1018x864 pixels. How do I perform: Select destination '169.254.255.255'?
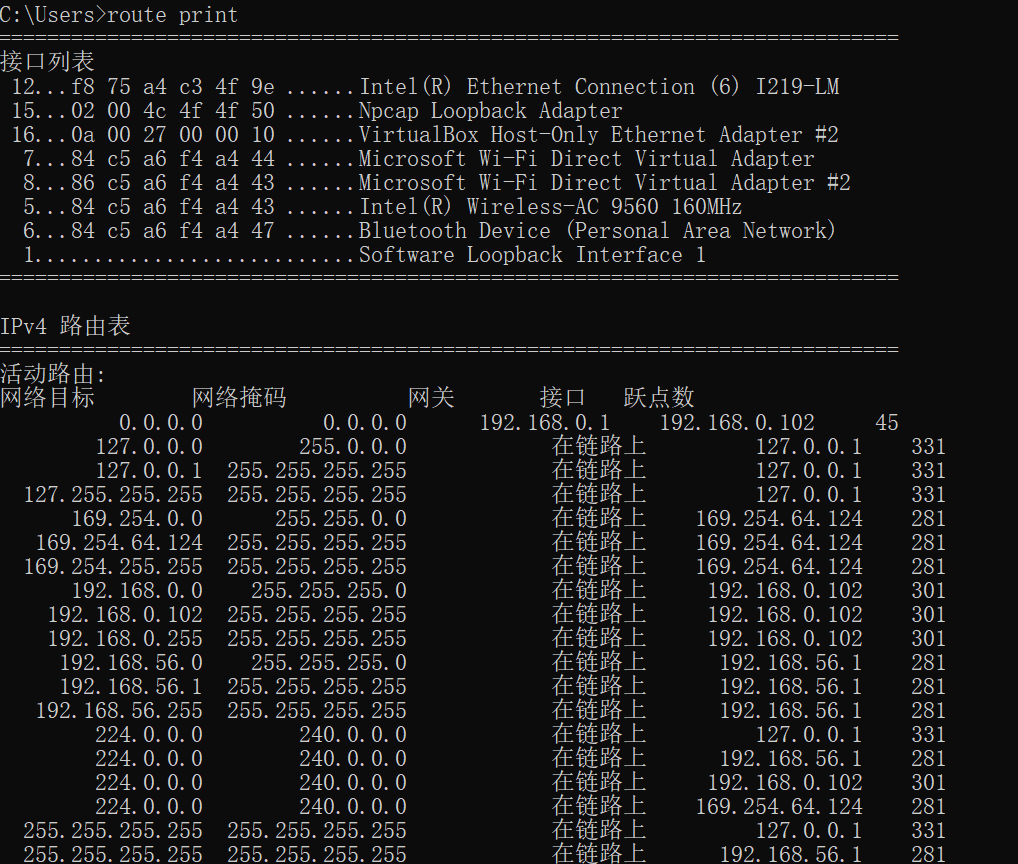point(113,567)
